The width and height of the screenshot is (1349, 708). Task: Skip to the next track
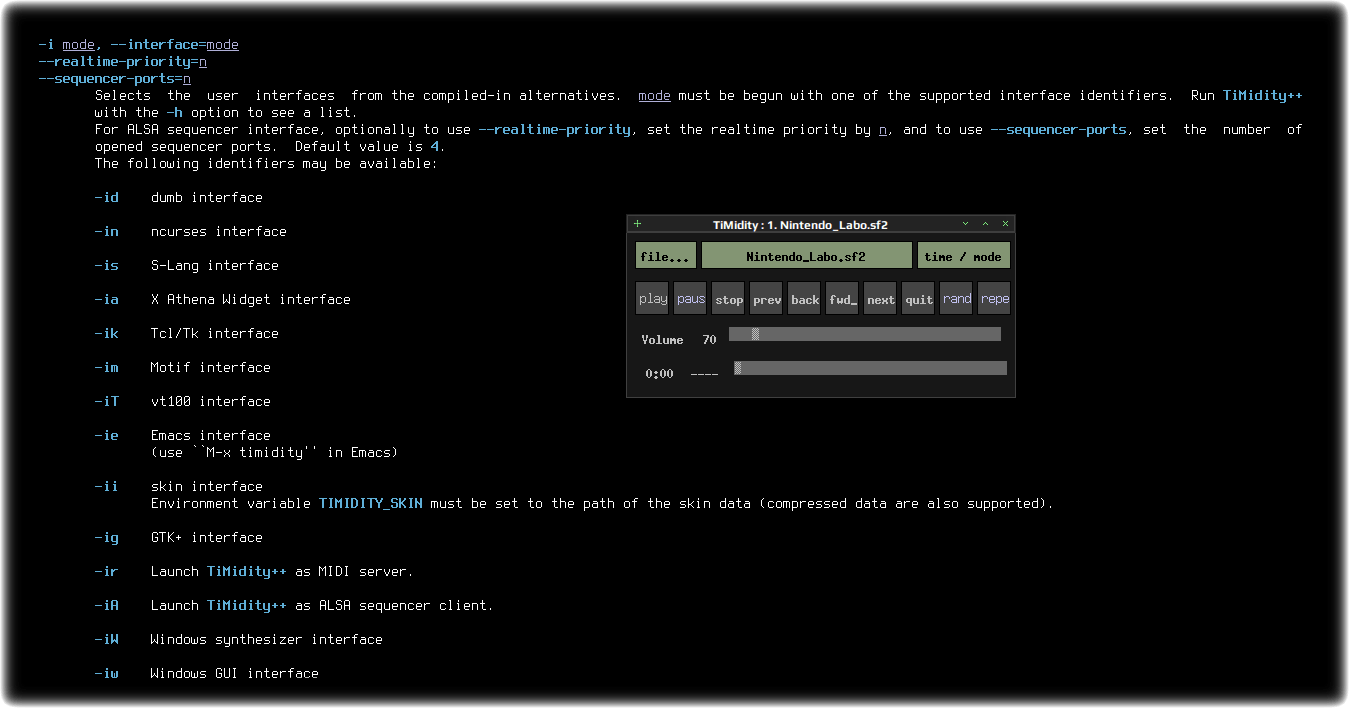click(x=881, y=299)
